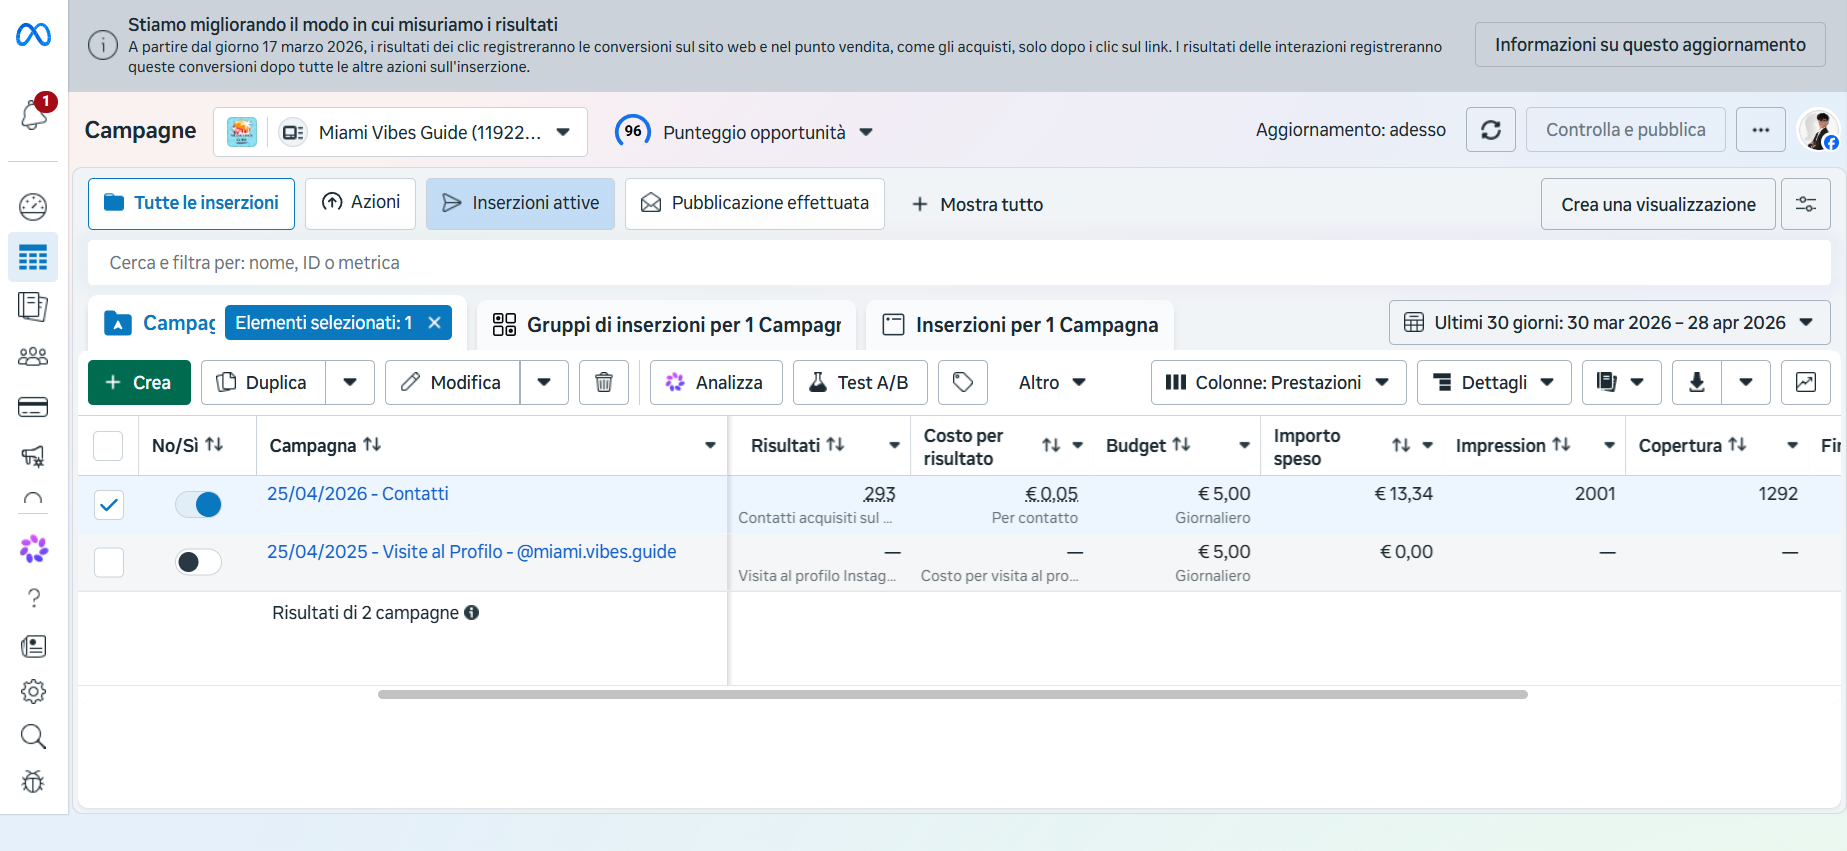The image size is (1847, 851).
Task: Check the Visite al Profilo campaign checkbox
Action: coord(109,562)
